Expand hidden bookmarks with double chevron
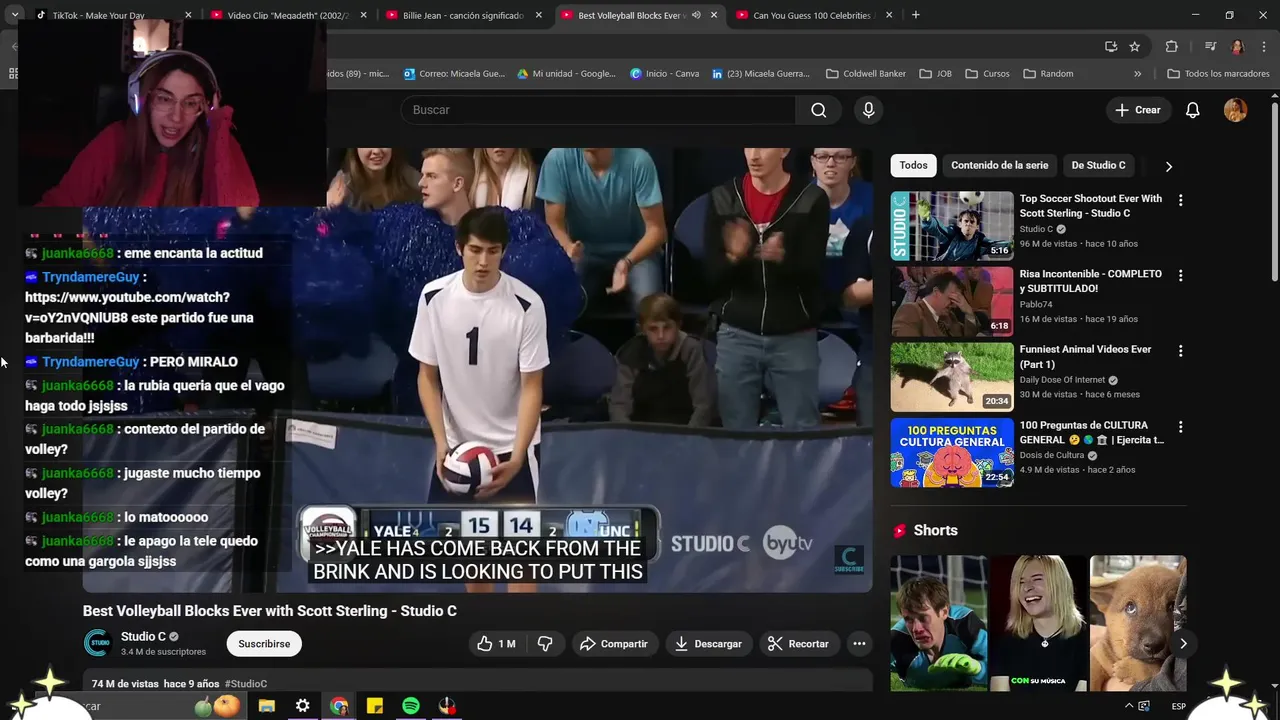Screen dimensions: 1280x720 tap(1137, 74)
